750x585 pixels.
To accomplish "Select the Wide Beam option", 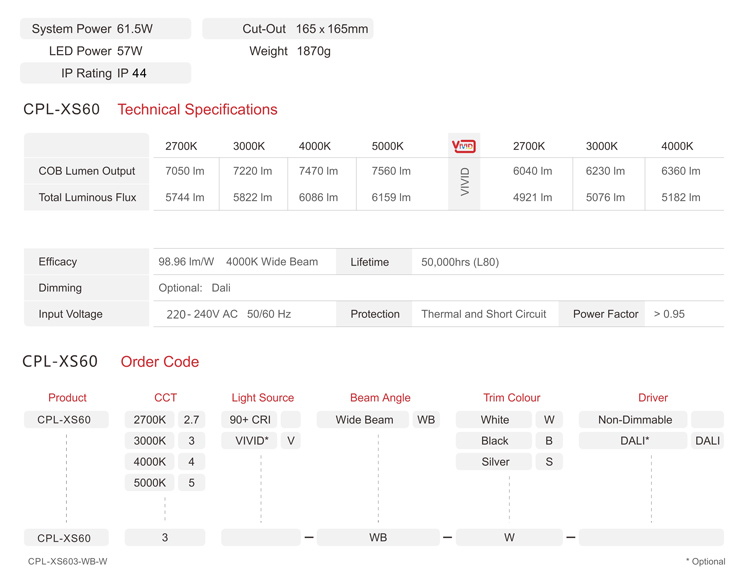I will (x=364, y=419).
